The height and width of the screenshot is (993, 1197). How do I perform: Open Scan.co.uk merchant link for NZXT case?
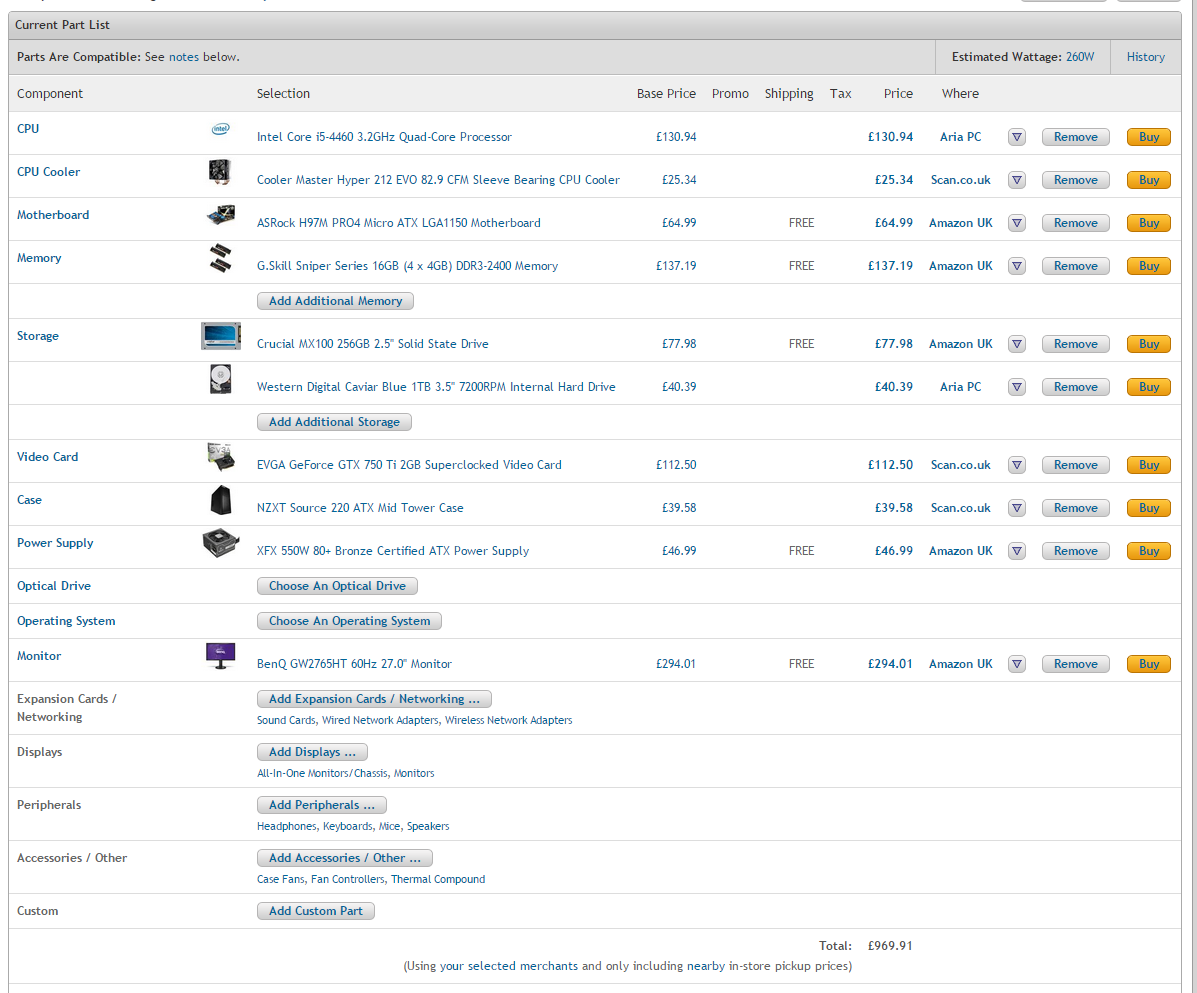[960, 508]
